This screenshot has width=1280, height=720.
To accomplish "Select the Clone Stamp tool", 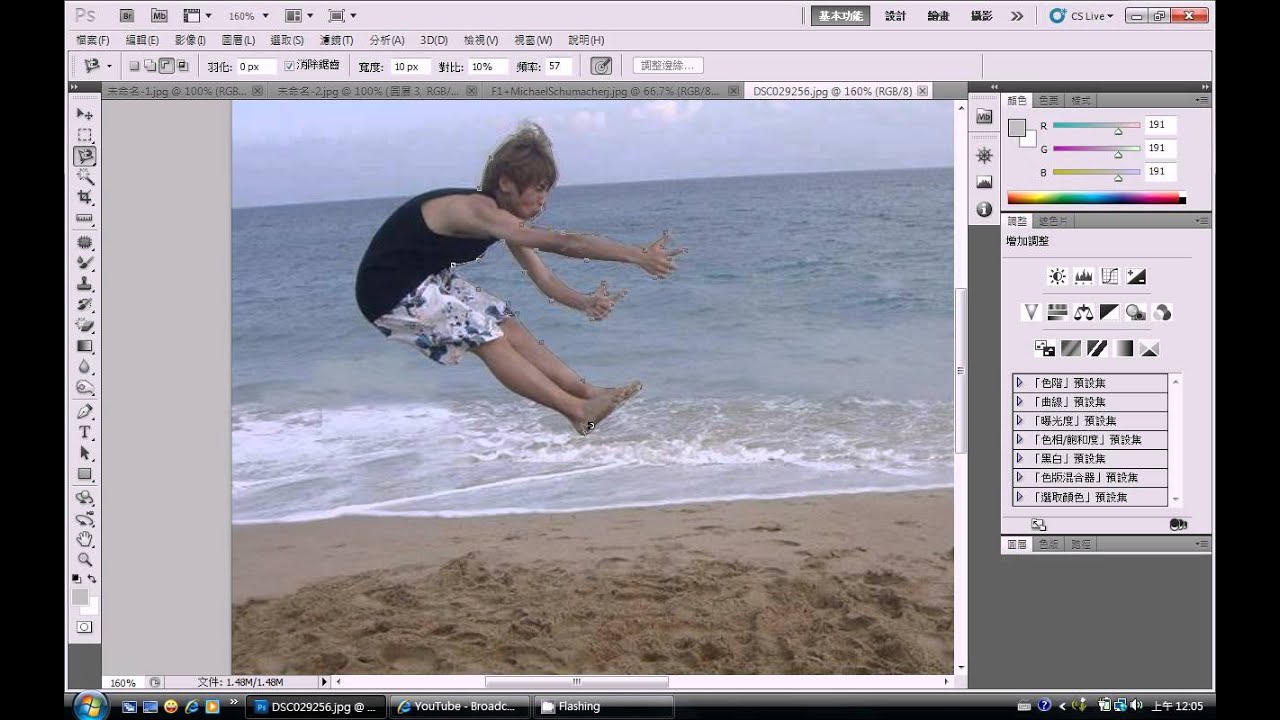I will point(85,283).
